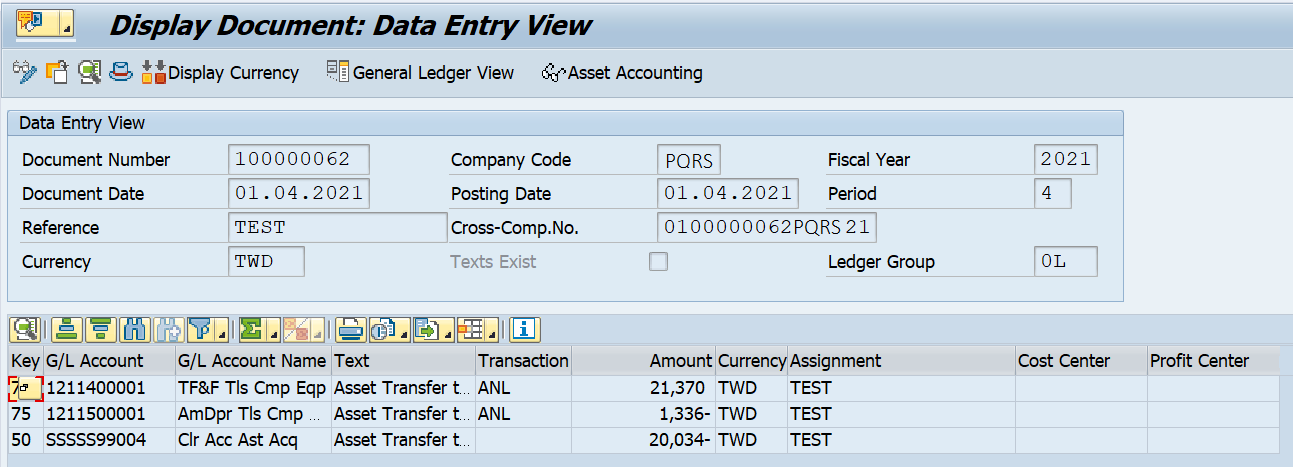Viewport: 1293px width, 467px height.
Task: Click the AmDpr Tls Cmp account name cell
Action: click(x=253, y=414)
